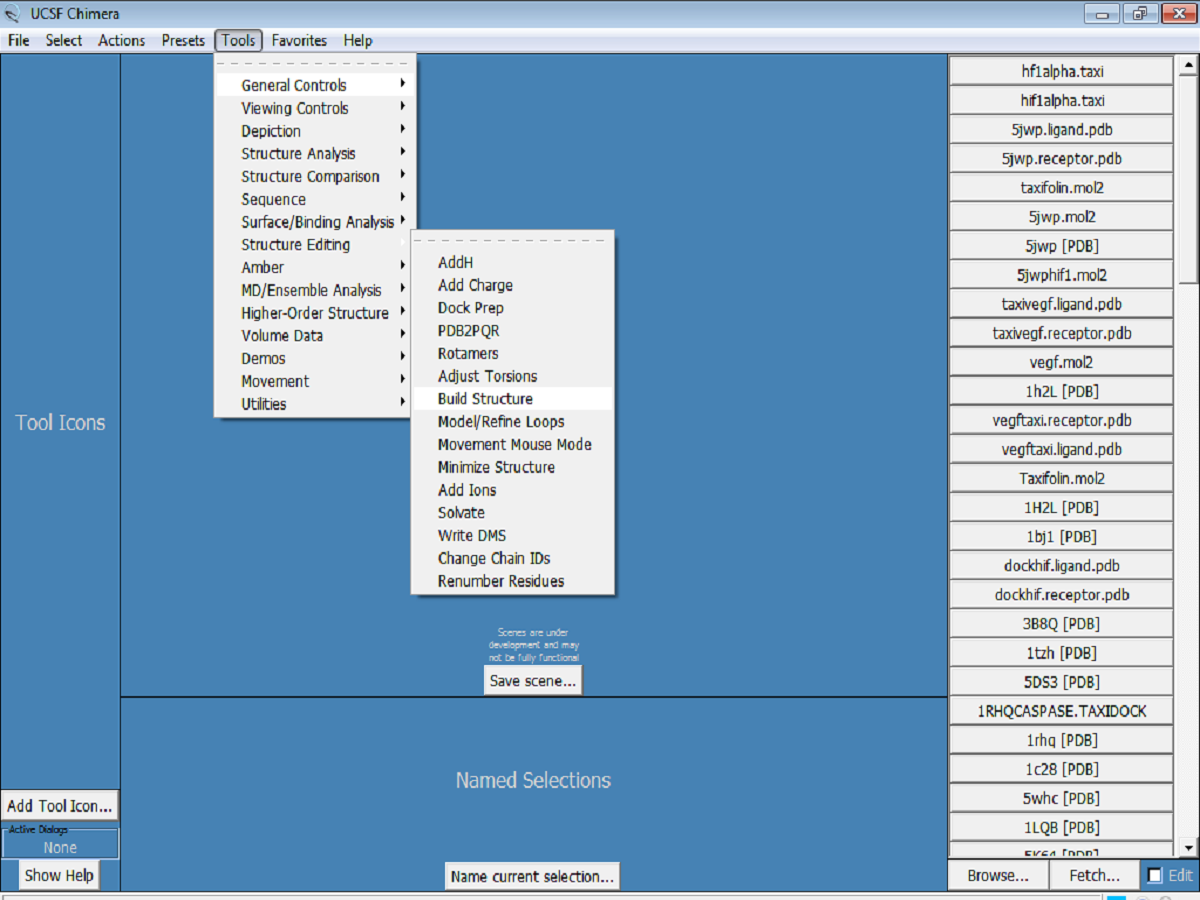Click scrollbar down arrow in file list

pos(1188,849)
